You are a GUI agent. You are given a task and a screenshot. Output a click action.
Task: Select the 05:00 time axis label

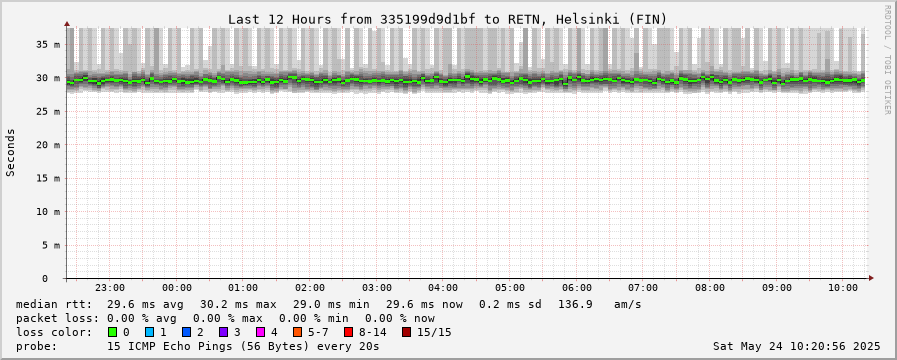pyautogui.click(x=510, y=288)
